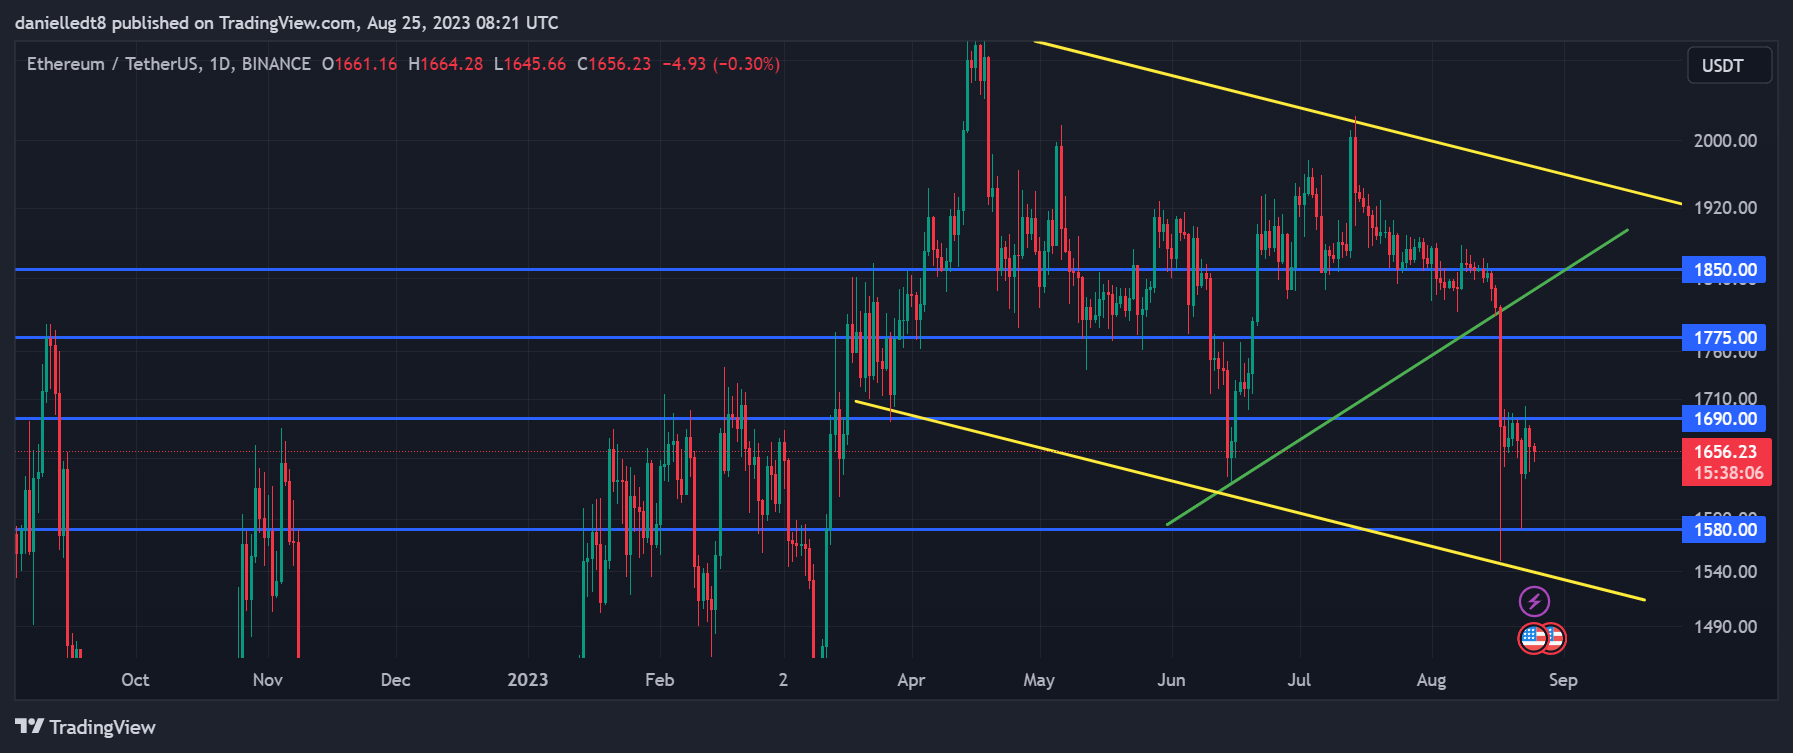The height and width of the screenshot is (753, 1793).
Task: Click the May label on time axis
Action: 1039,680
